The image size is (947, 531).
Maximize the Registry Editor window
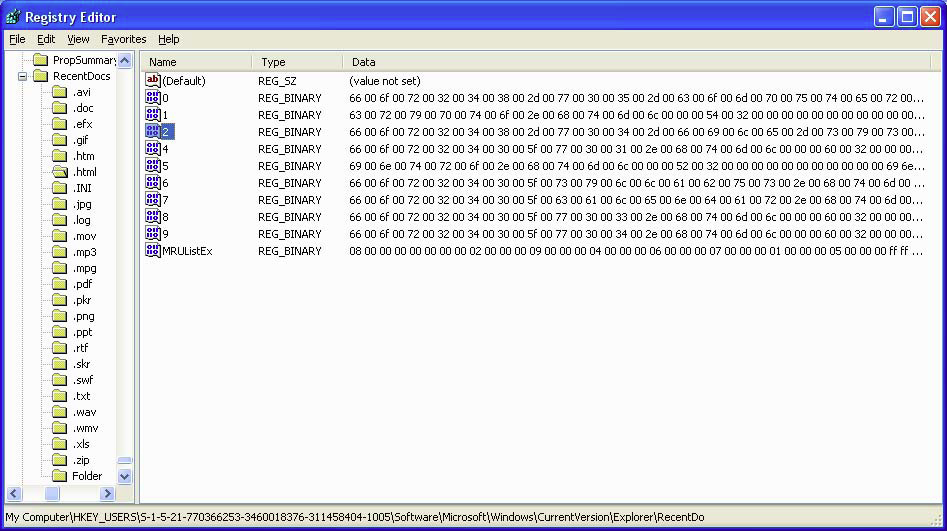click(x=907, y=17)
